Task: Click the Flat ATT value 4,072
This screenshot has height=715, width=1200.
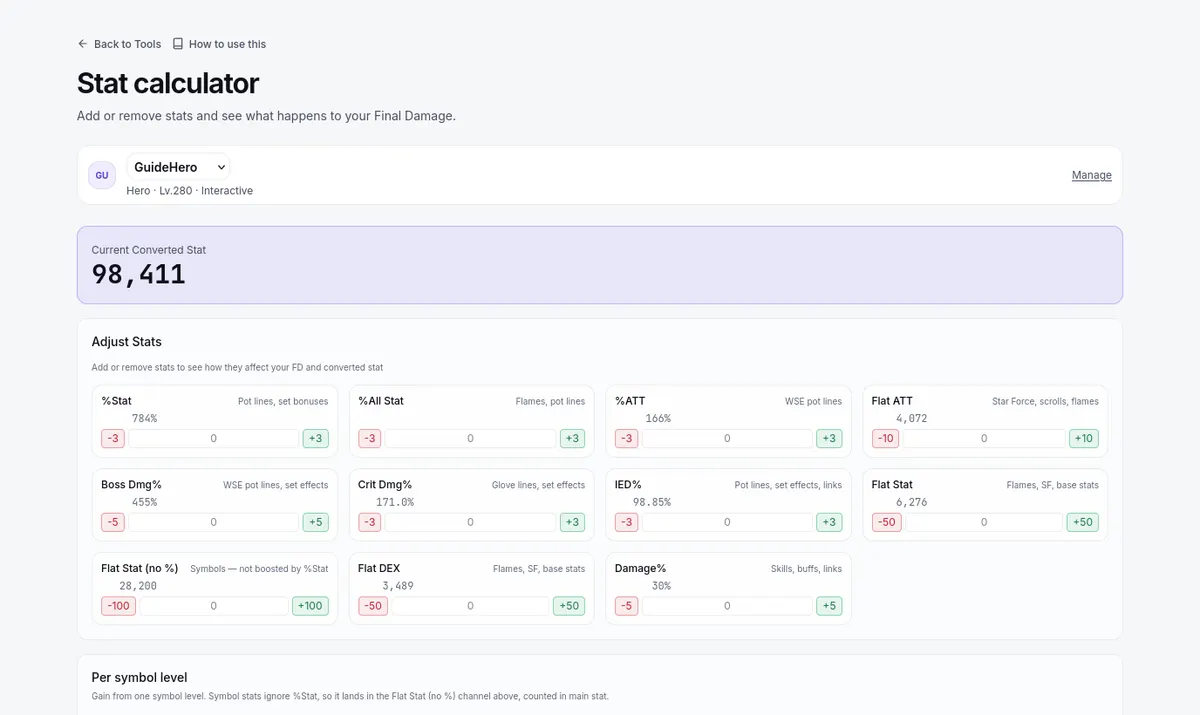Action: (x=911, y=418)
